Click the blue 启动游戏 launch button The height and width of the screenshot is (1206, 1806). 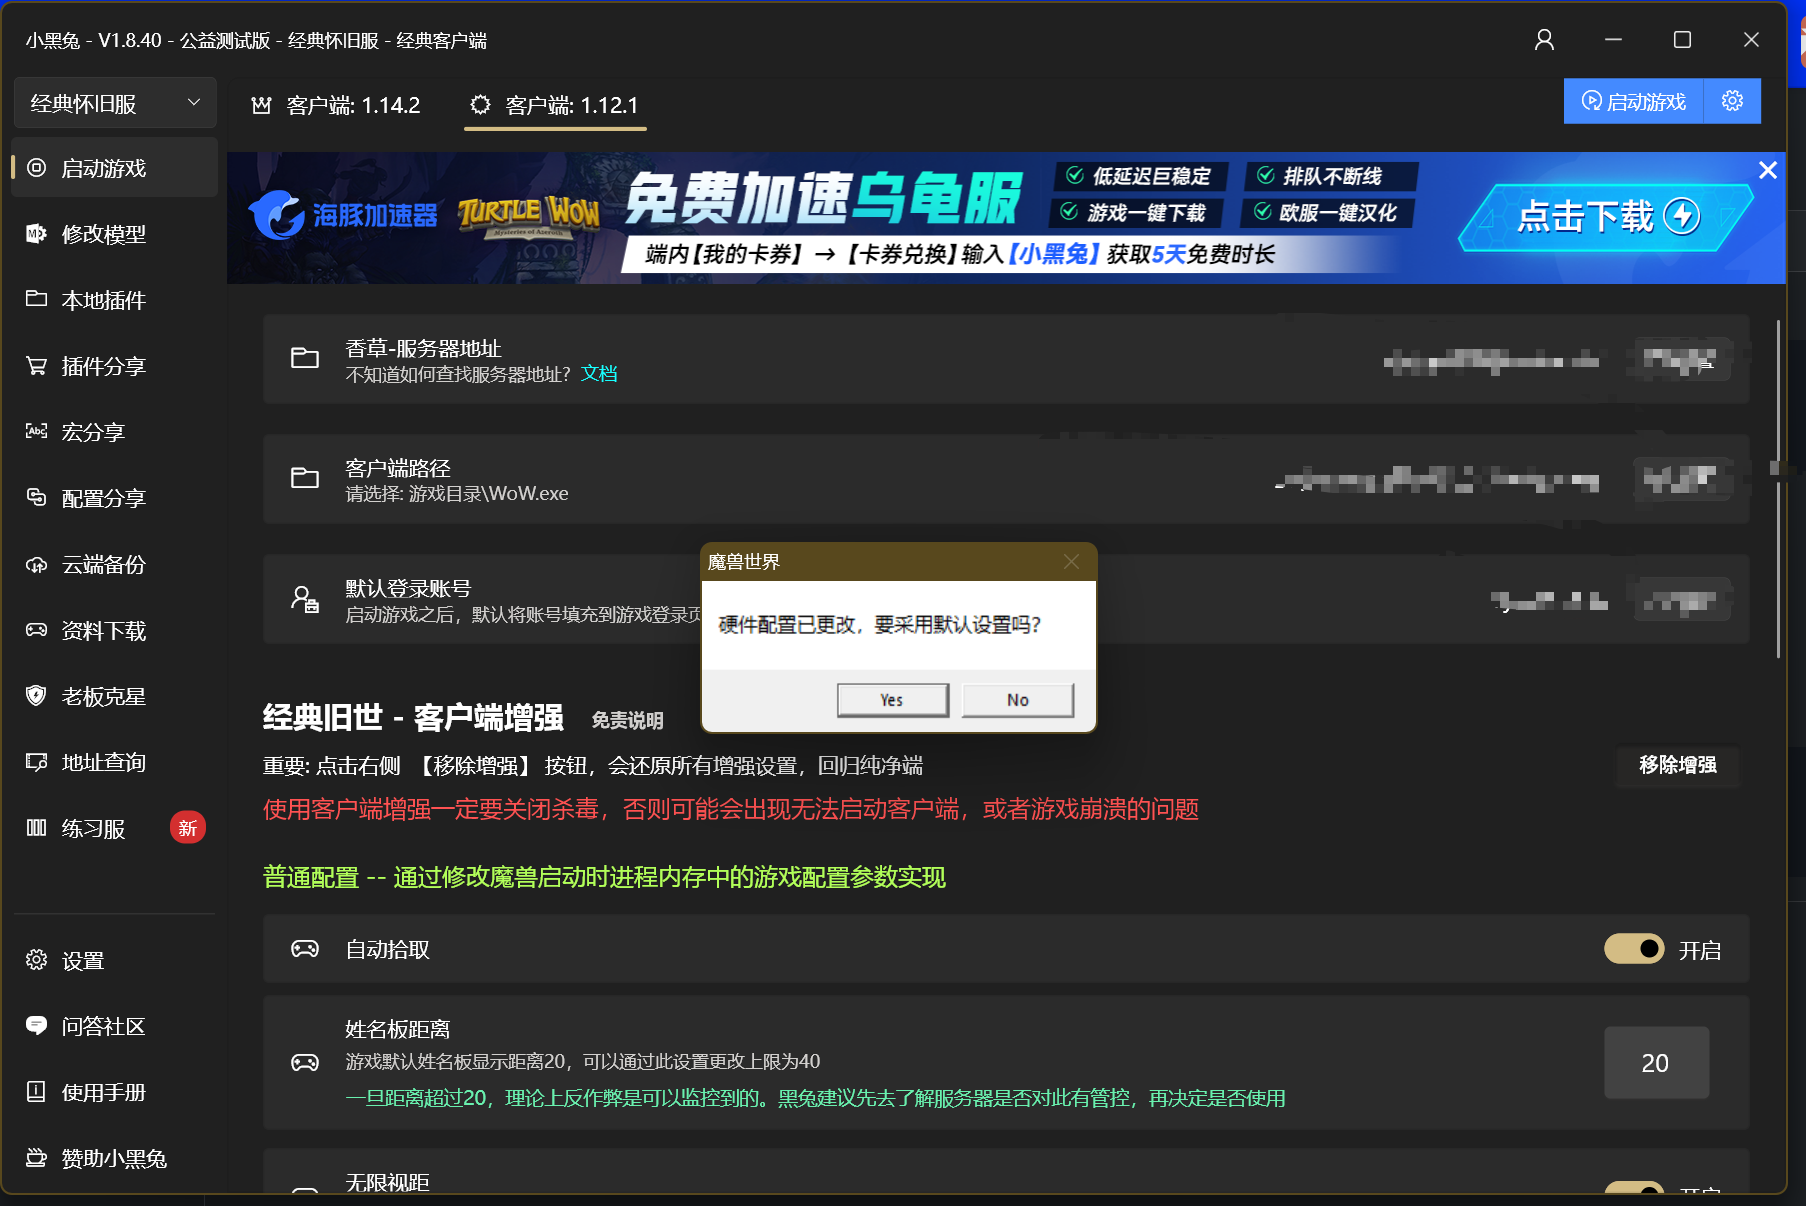(1634, 101)
